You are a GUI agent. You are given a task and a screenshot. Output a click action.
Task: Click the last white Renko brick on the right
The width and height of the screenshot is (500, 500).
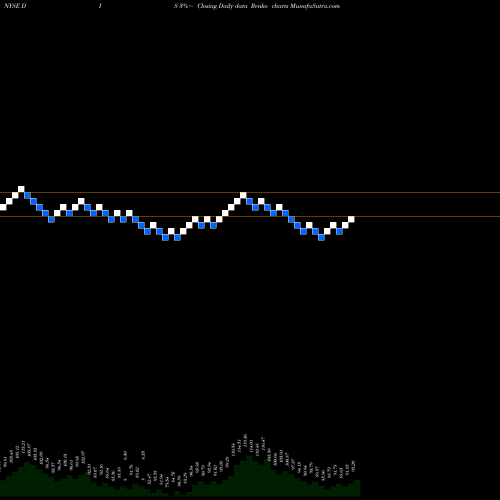351,219
